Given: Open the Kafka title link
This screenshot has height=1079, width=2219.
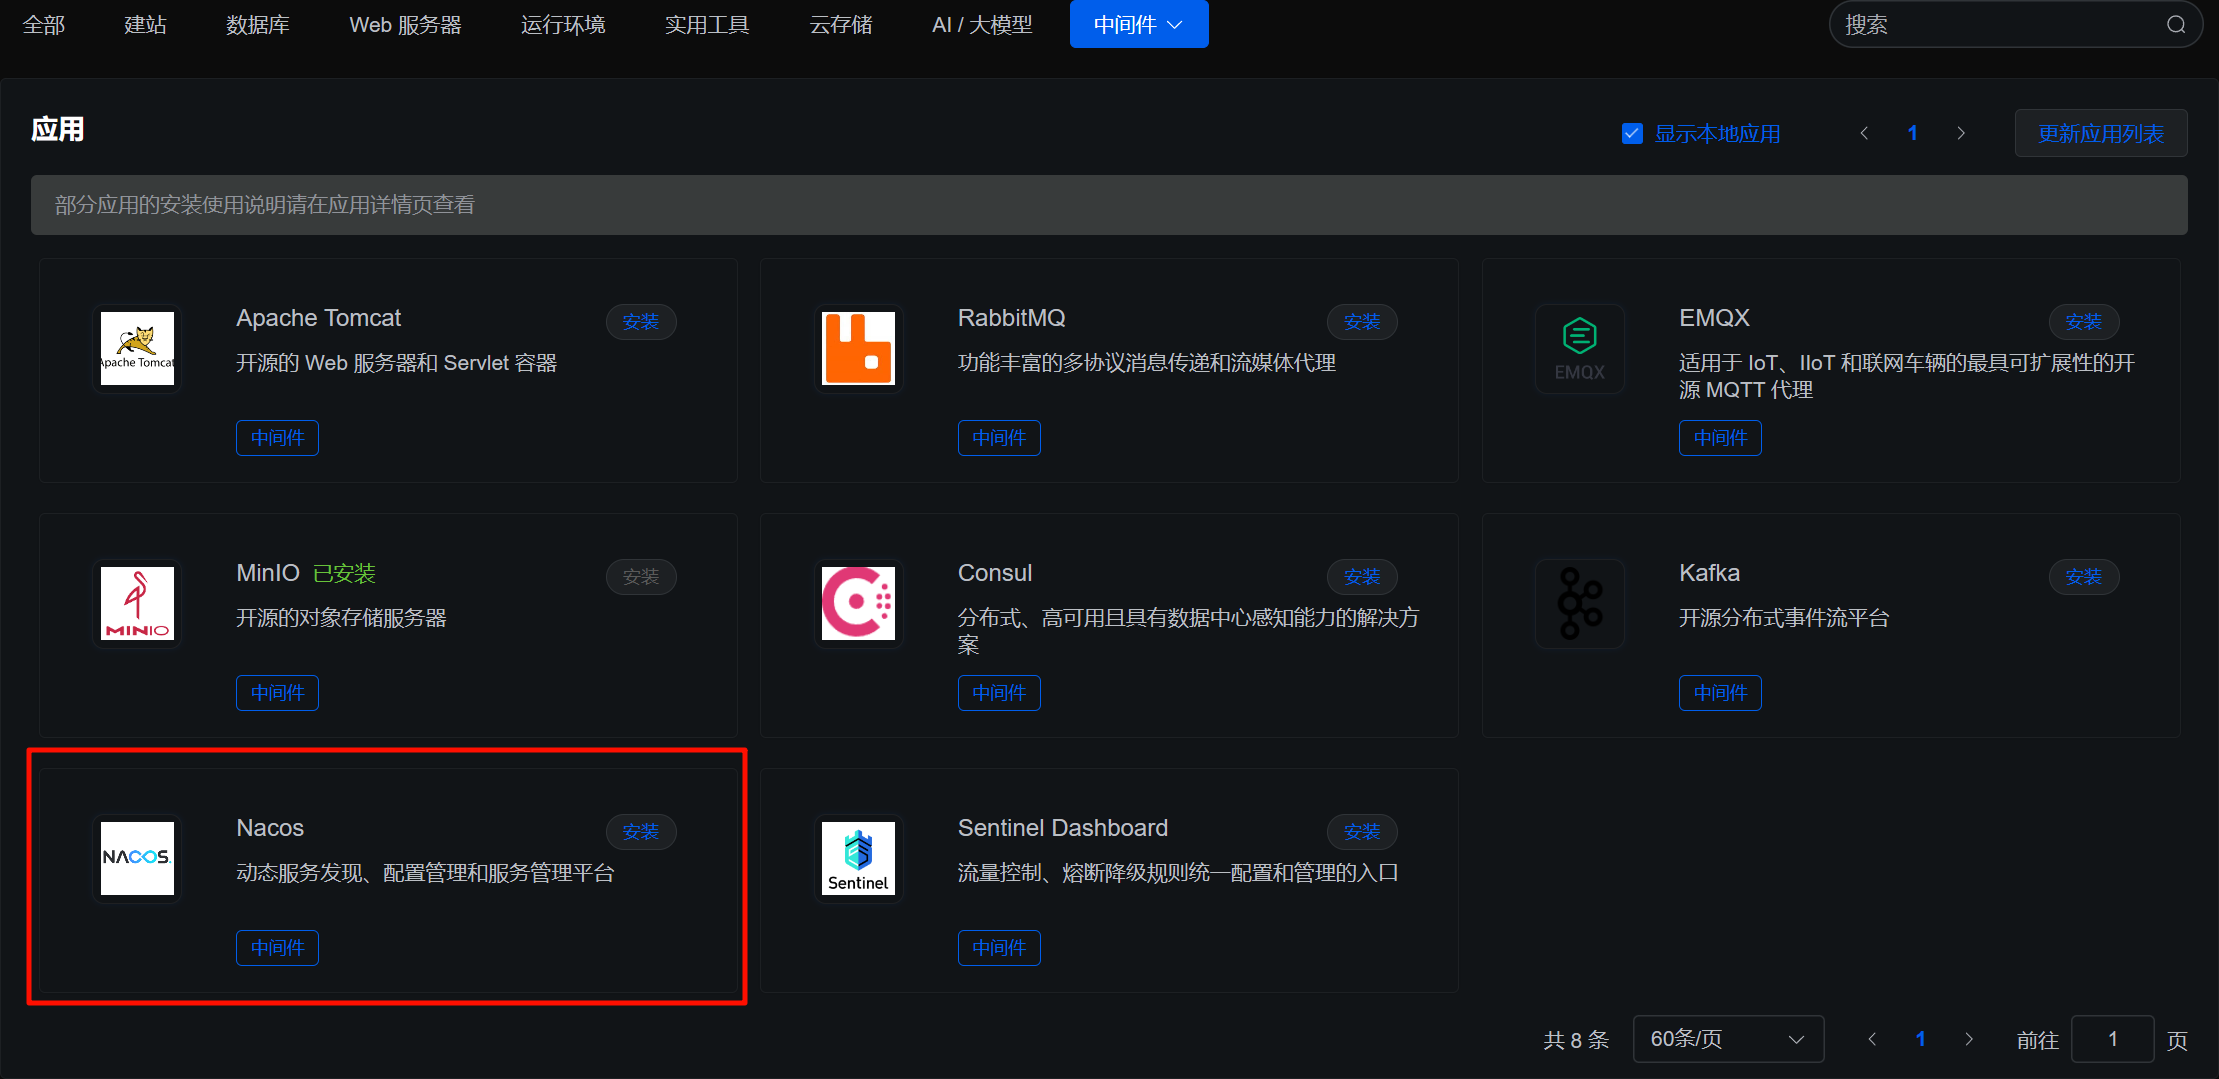Looking at the screenshot, I should (x=1709, y=573).
